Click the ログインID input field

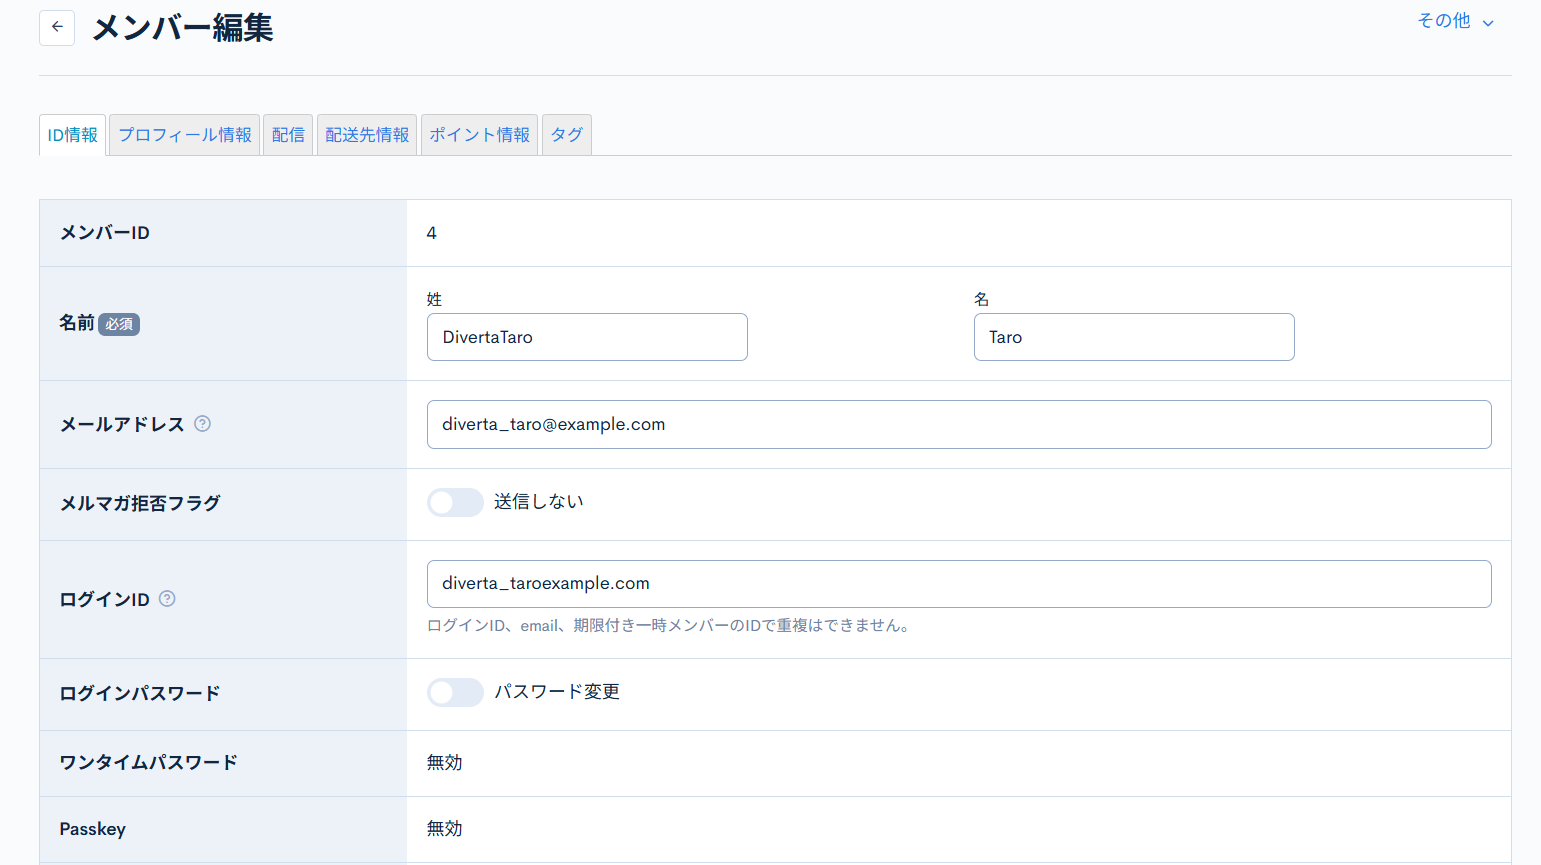(x=959, y=583)
